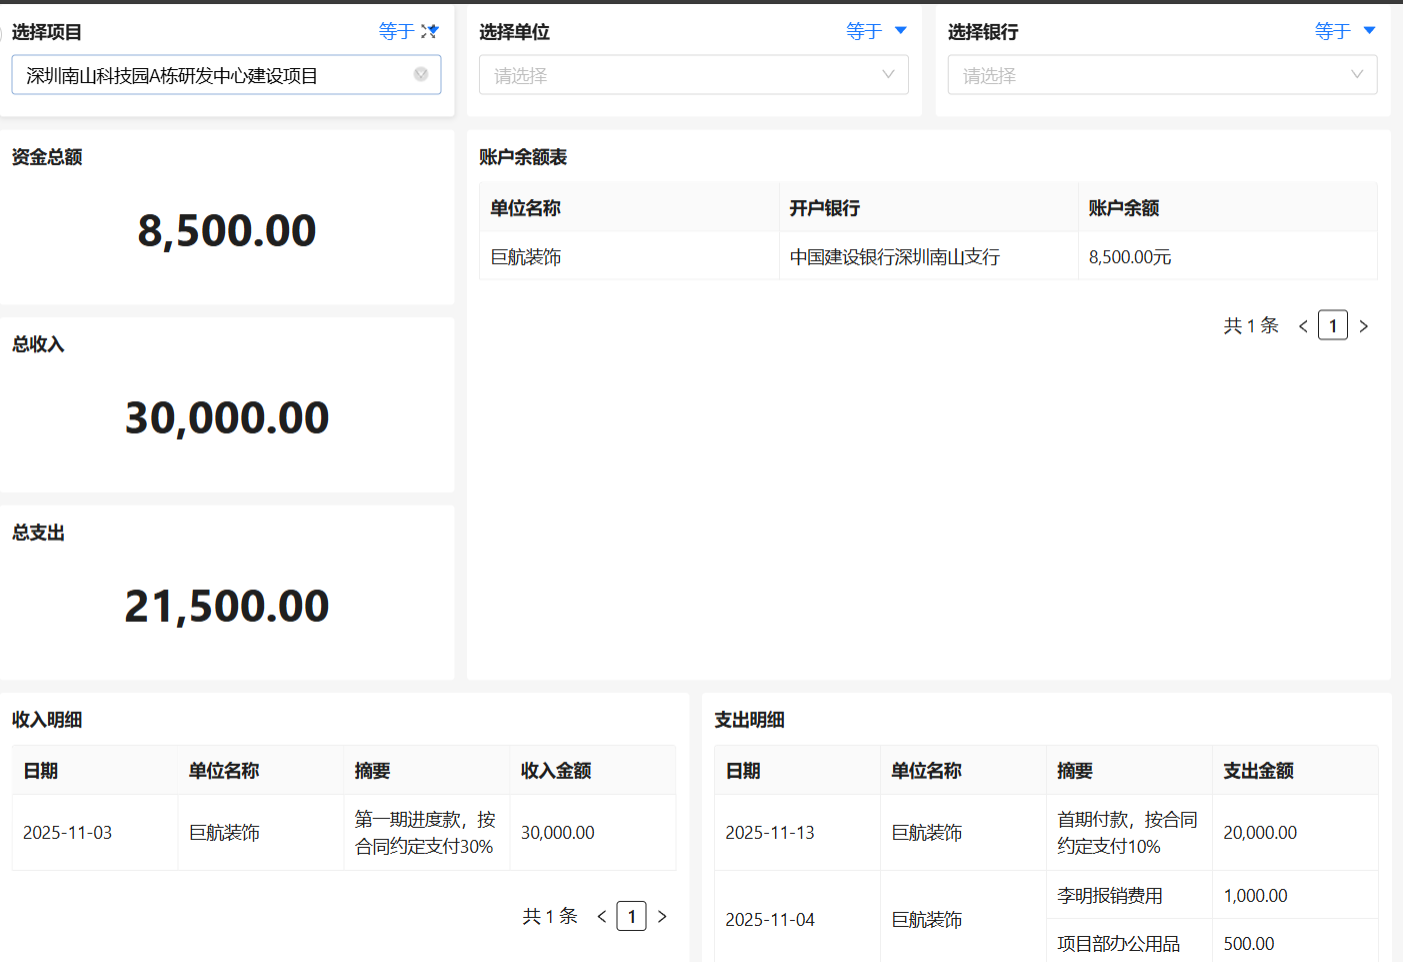Select the 30,000.00 income amount cell
This screenshot has width=1403, height=962.
[593, 833]
